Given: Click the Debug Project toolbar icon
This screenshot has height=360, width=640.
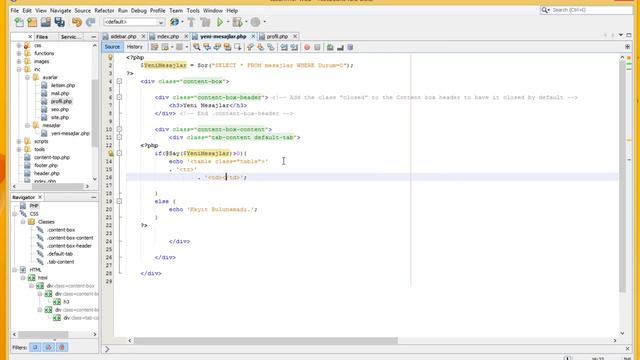Looking at the screenshot, I should click(x=238, y=22).
